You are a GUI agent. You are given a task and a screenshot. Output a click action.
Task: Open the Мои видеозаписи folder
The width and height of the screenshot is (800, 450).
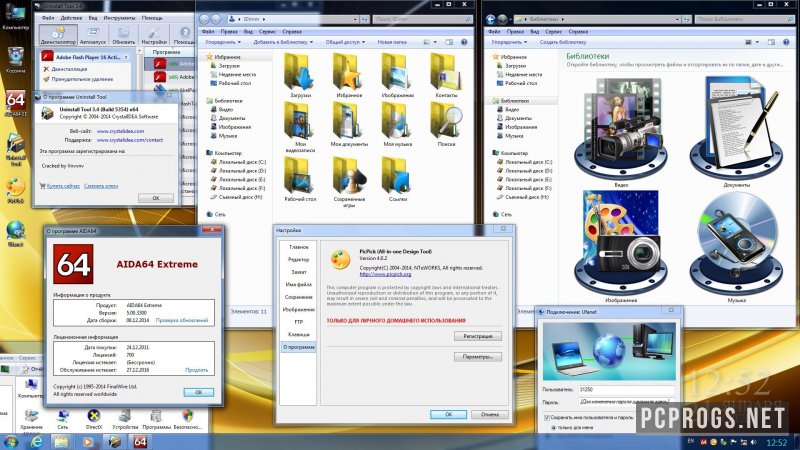point(300,126)
